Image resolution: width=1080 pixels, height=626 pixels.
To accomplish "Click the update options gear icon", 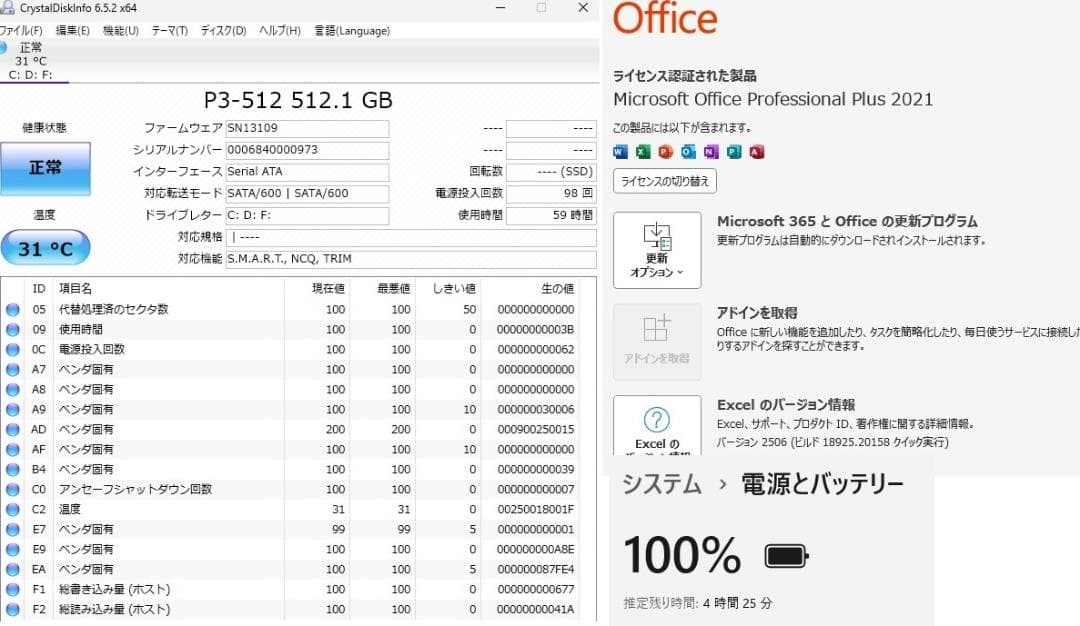I will tap(655, 240).
